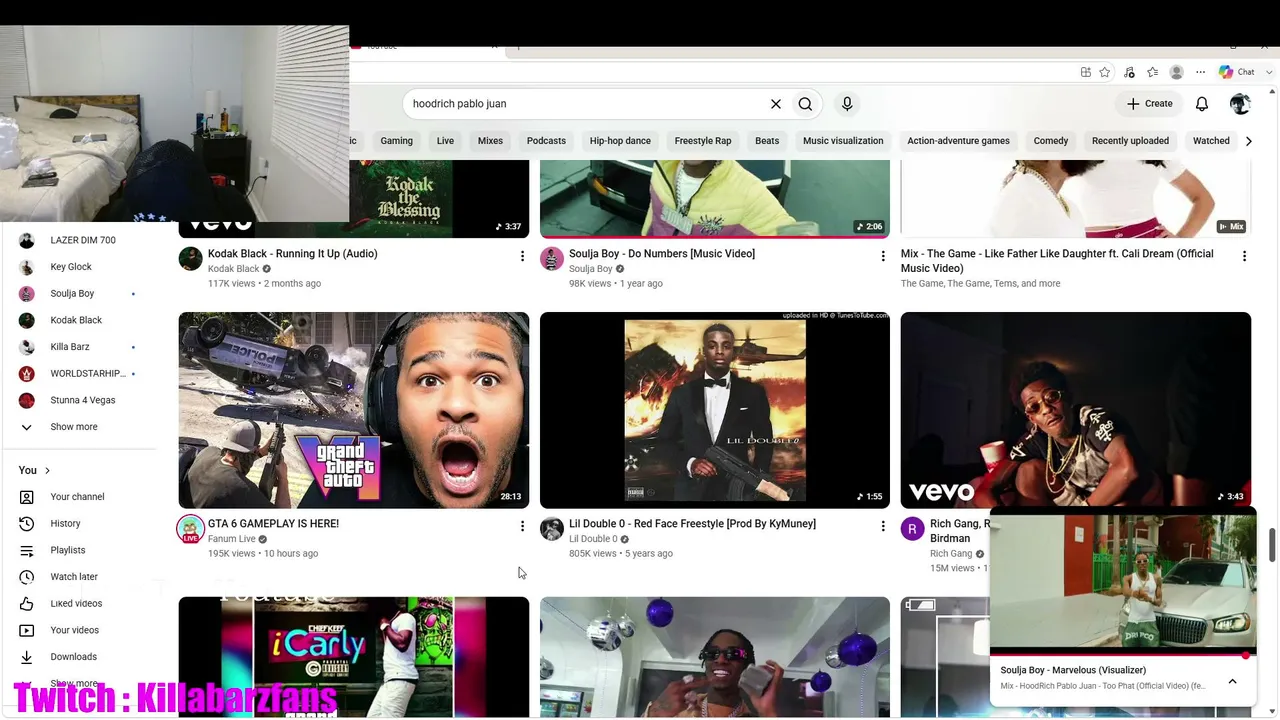The image size is (1280, 720).
Task: Open Watch later list
Action: [x=74, y=577]
